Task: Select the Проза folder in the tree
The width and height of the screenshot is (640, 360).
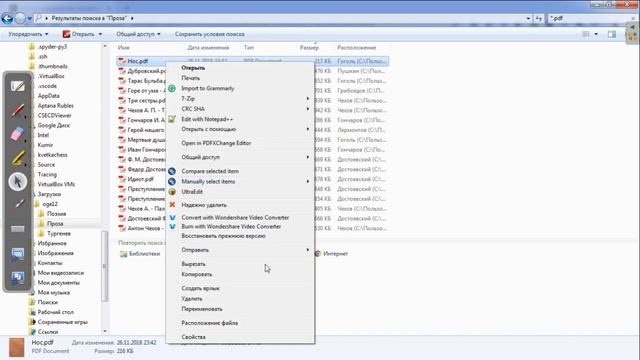Action: 55,224
